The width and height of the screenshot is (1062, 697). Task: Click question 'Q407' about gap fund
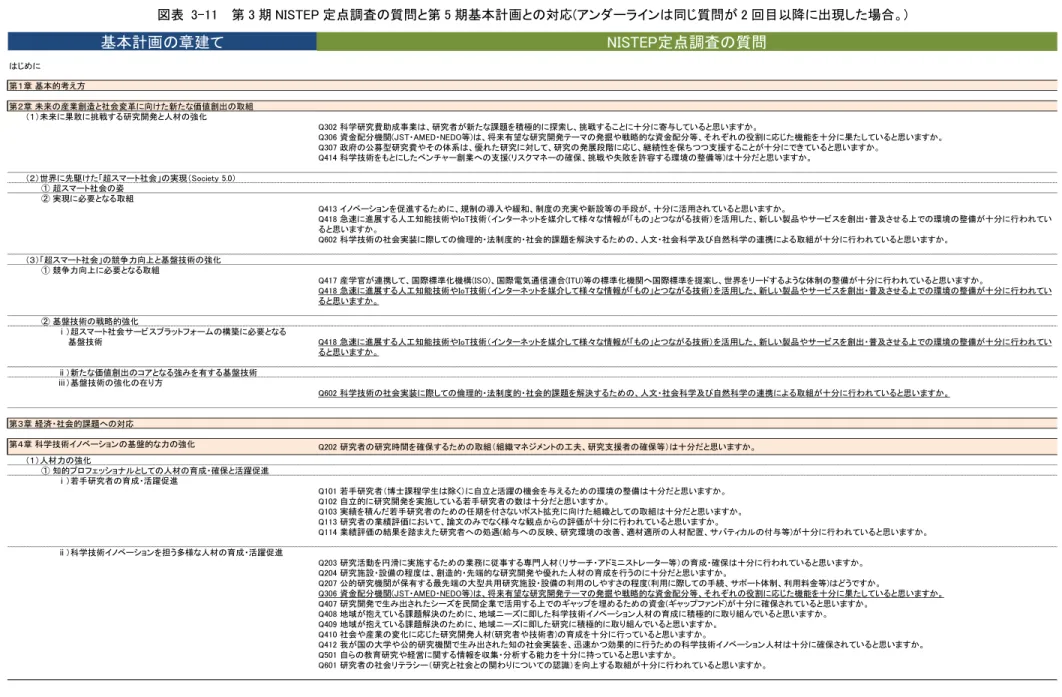click(593, 604)
